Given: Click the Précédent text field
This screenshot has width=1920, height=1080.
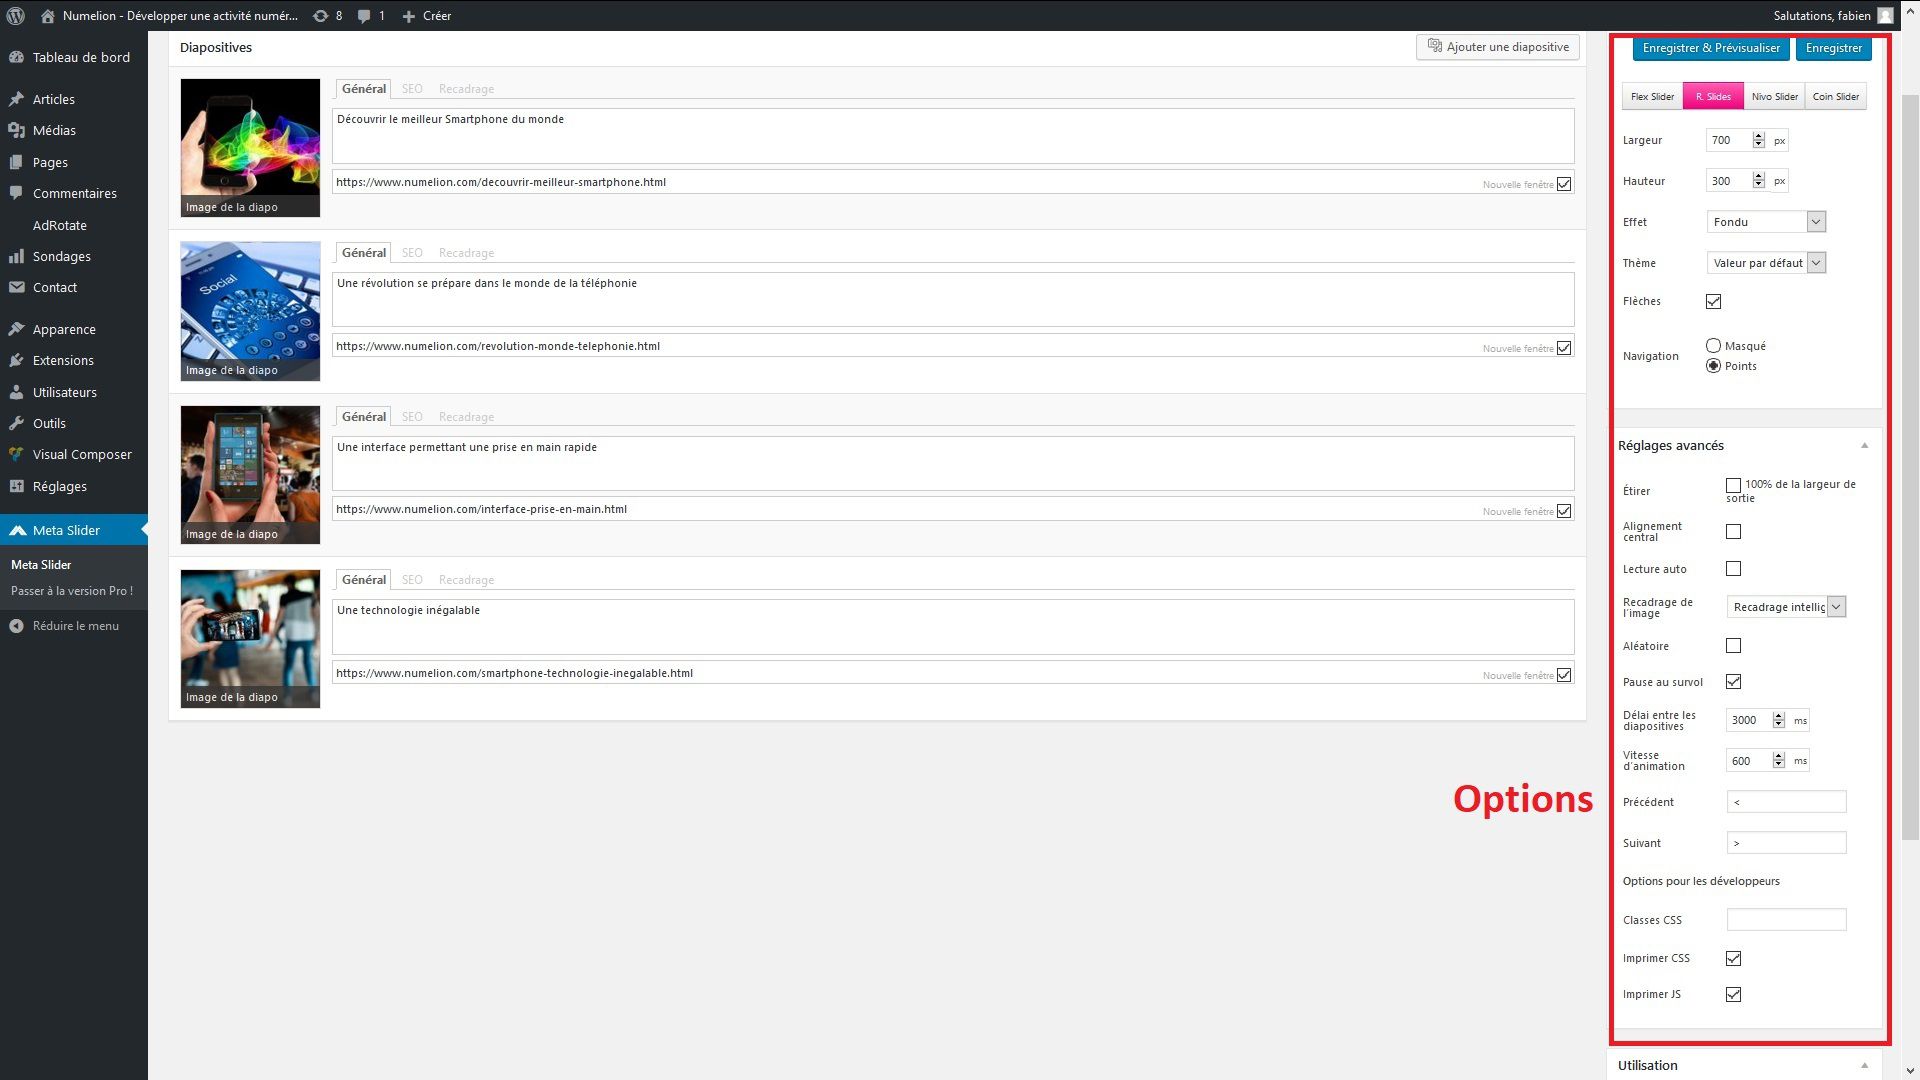Looking at the screenshot, I should 1786,802.
